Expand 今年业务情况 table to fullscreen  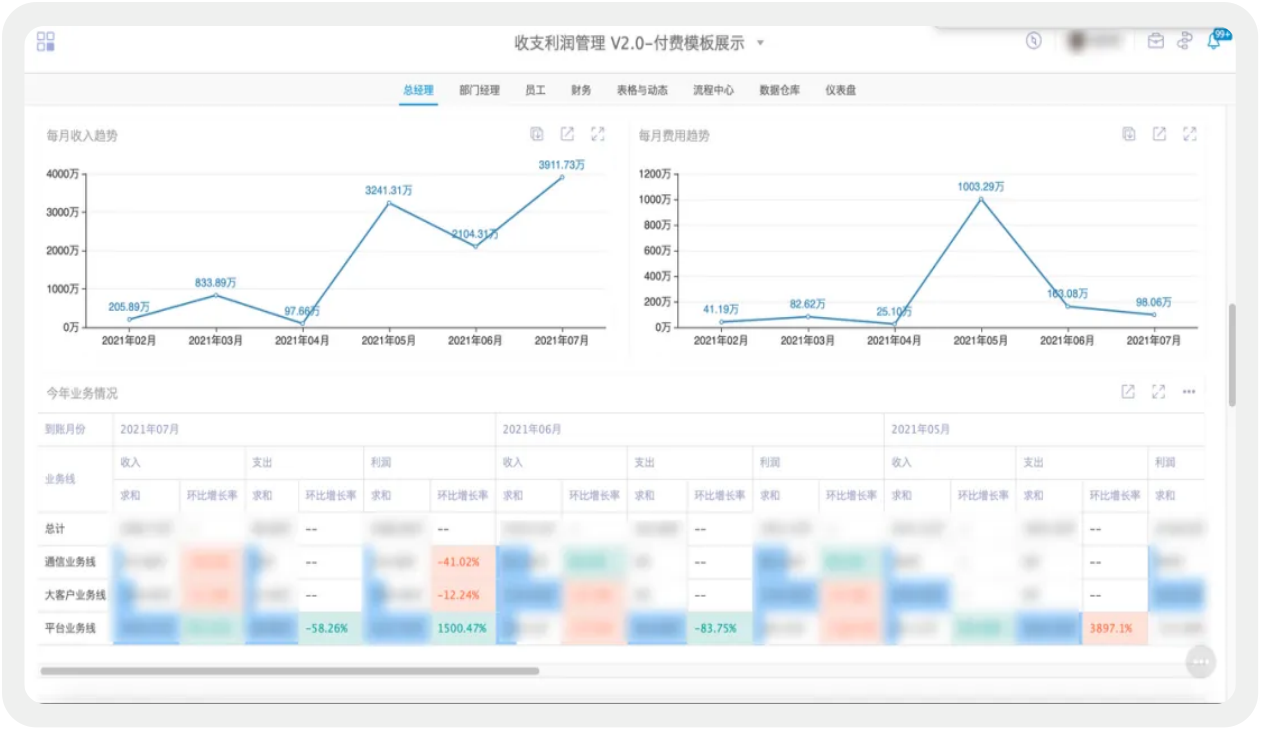click(1159, 392)
